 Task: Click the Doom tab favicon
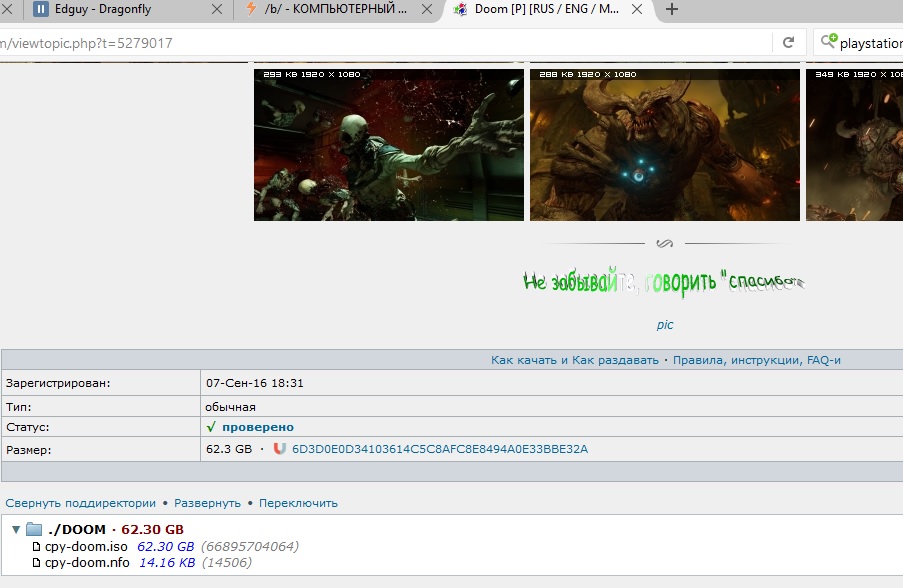click(460, 9)
